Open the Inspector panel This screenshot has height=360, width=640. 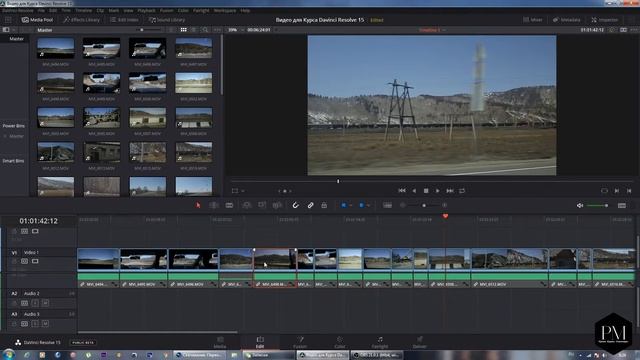tap(604, 20)
